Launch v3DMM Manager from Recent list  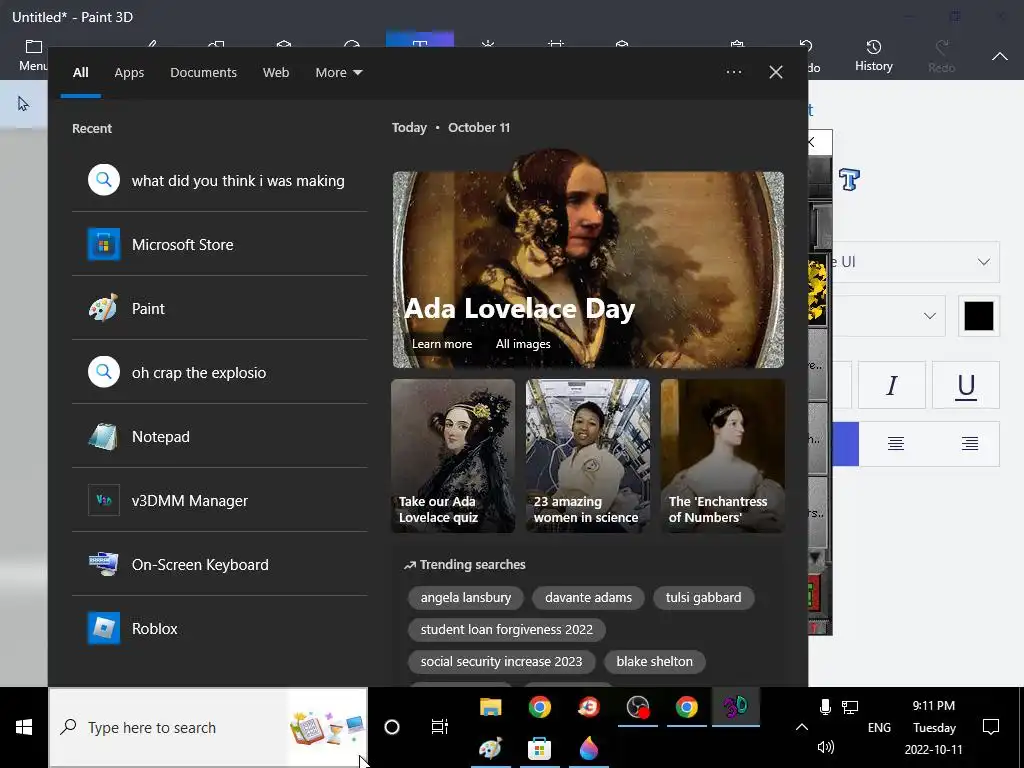pos(219,500)
